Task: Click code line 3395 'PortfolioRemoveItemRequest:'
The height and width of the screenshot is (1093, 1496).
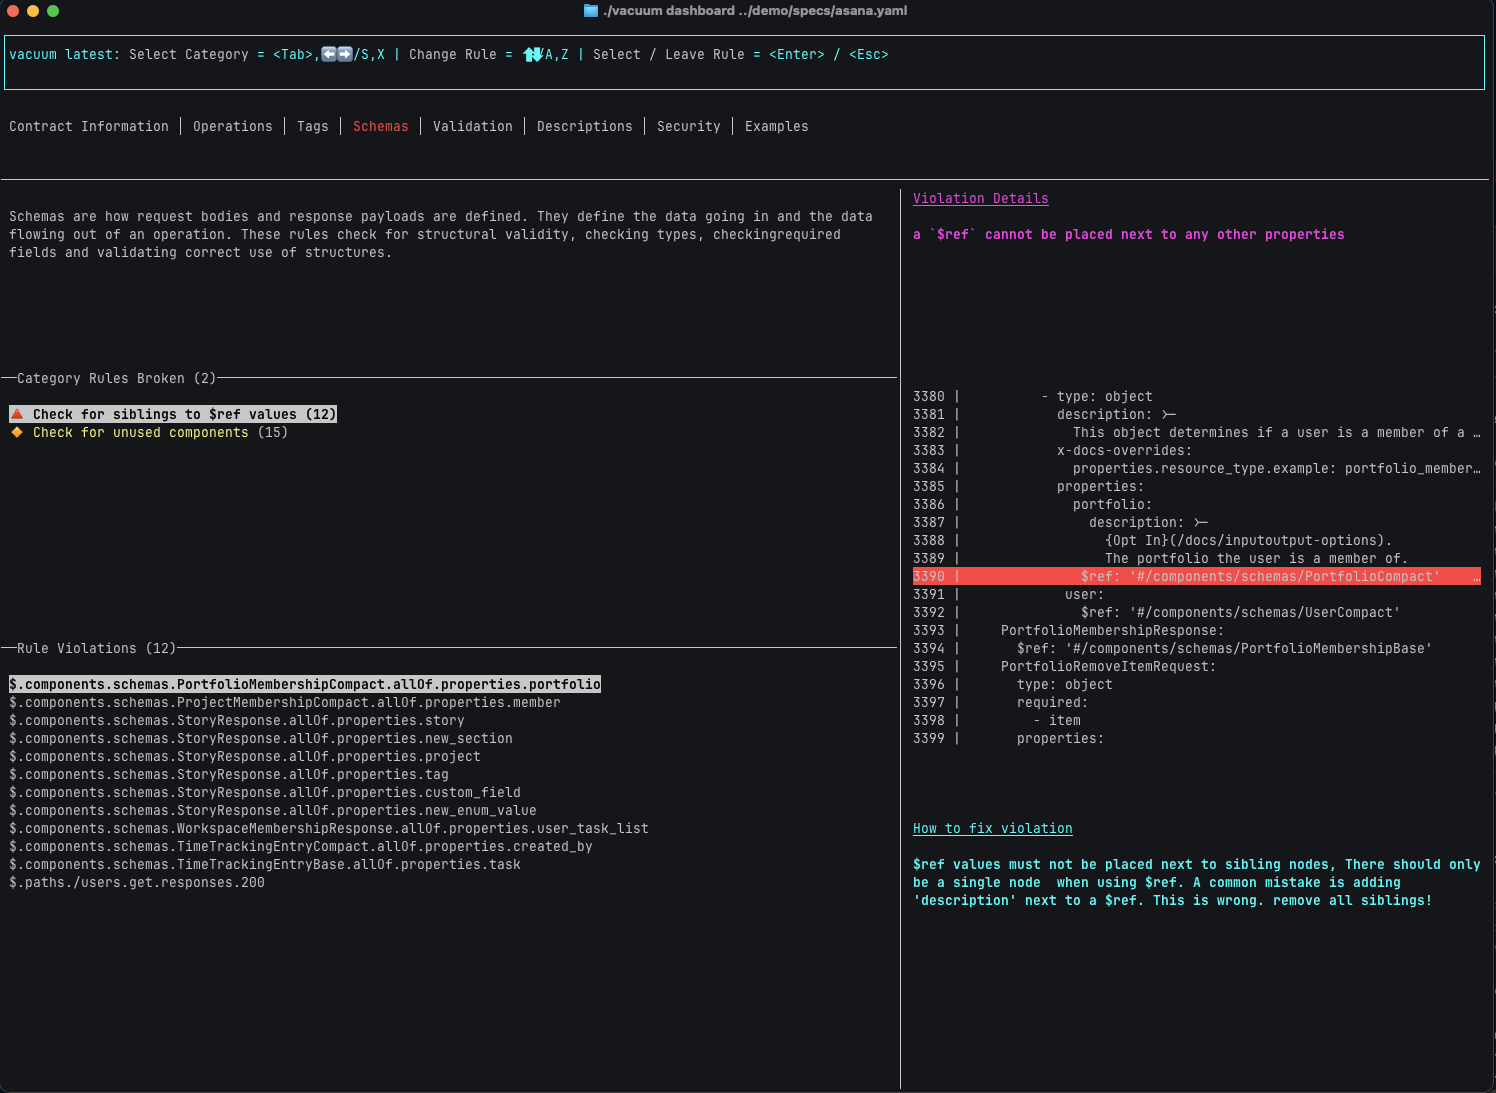Action: click(1065, 666)
